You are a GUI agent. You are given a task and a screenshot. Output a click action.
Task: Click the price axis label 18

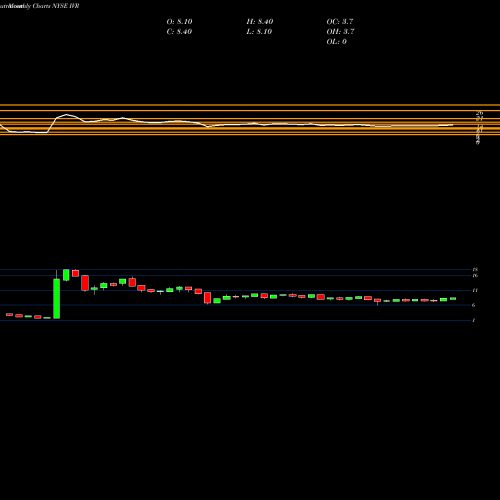click(475, 269)
